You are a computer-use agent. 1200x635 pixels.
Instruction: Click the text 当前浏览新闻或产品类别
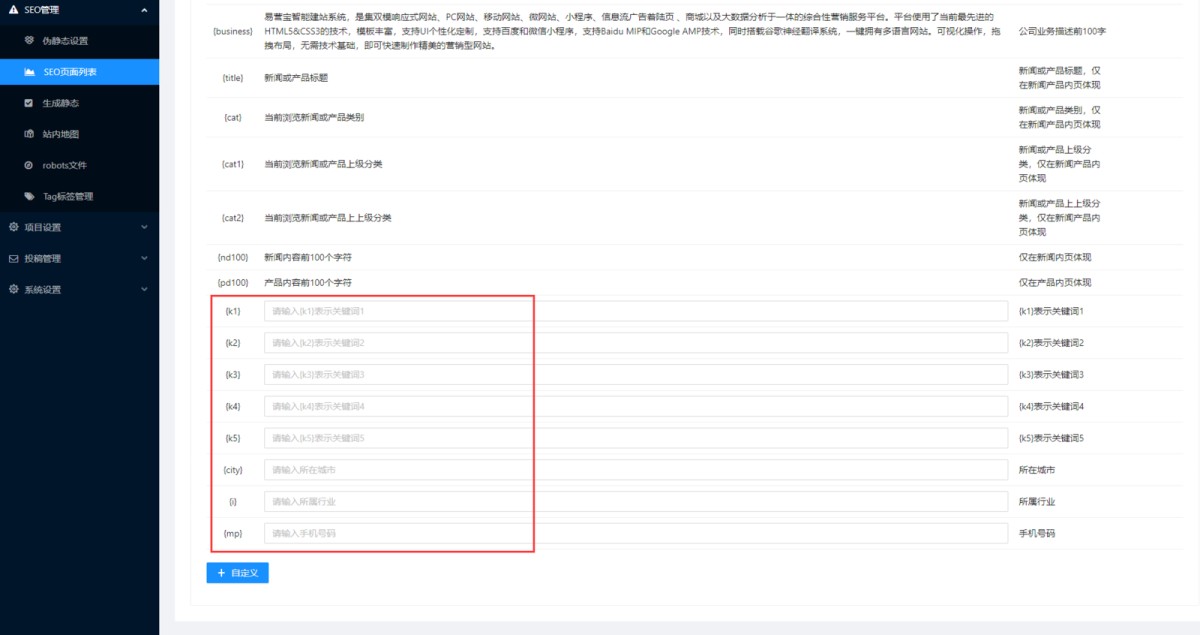pos(314,117)
